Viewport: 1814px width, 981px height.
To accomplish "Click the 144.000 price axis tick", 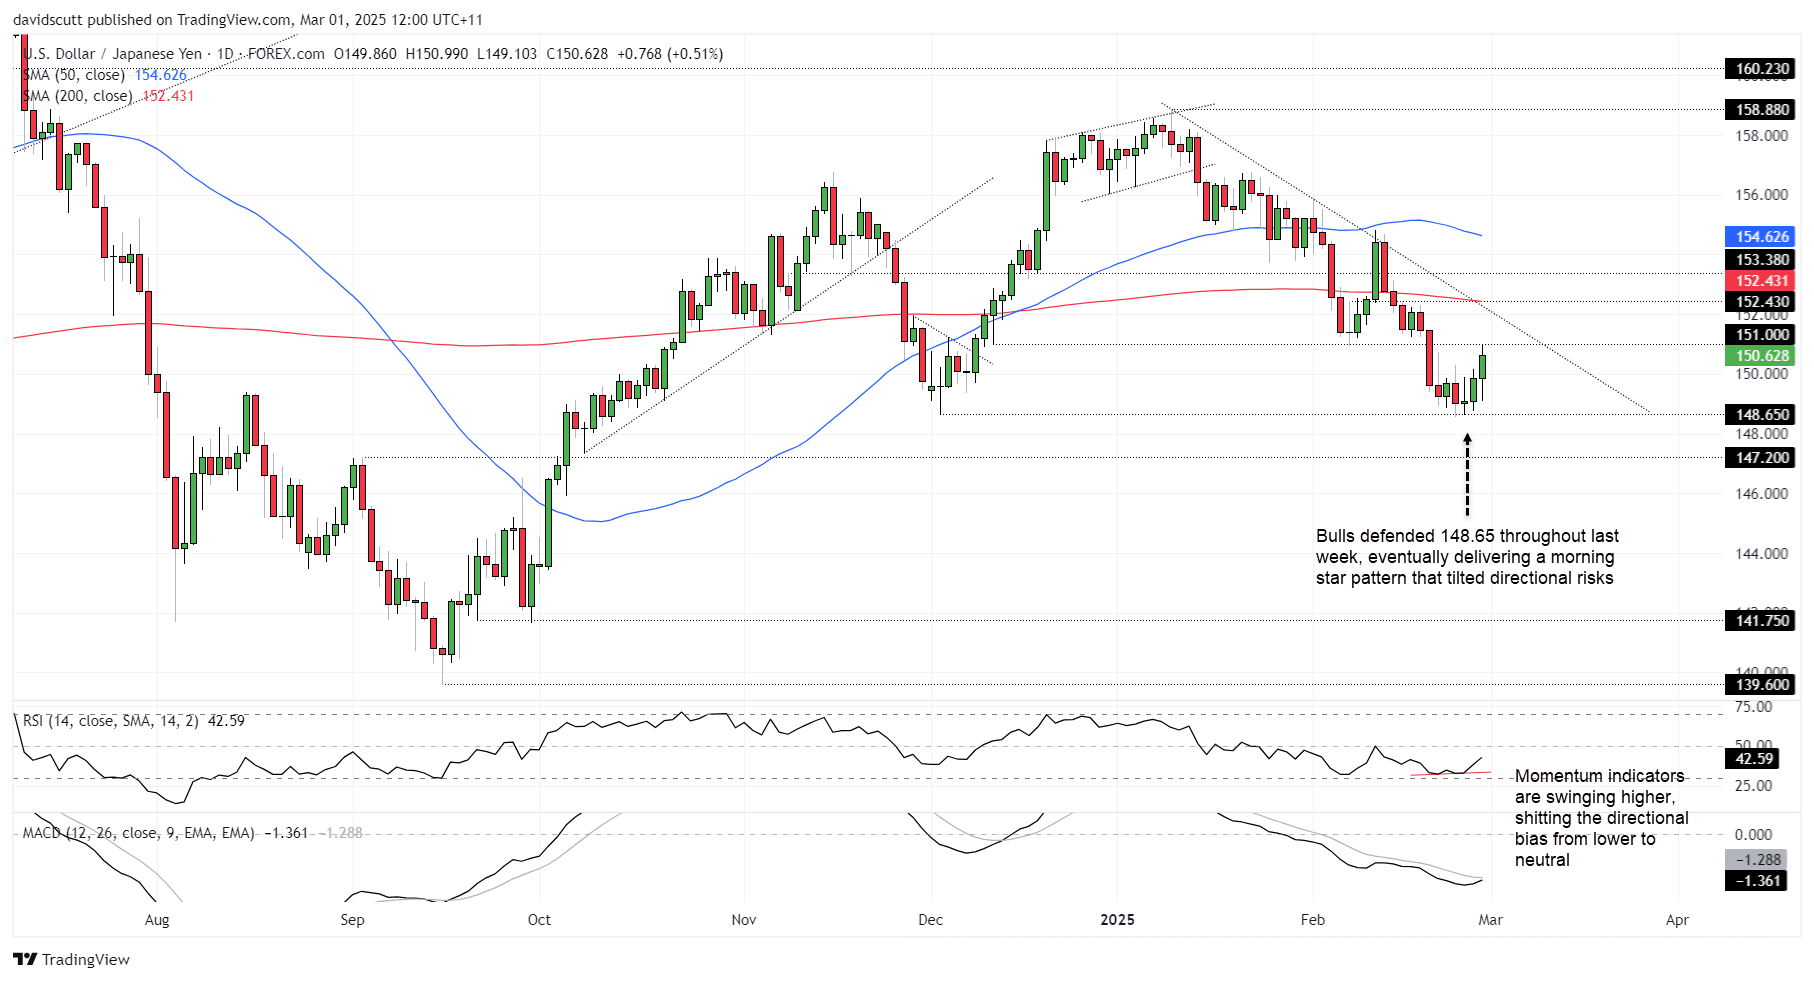I will pyautogui.click(x=1761, y=554).
